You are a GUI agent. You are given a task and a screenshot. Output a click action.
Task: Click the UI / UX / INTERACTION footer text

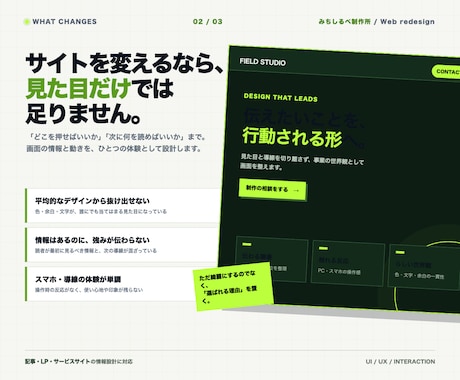click(x=400, y=361)
